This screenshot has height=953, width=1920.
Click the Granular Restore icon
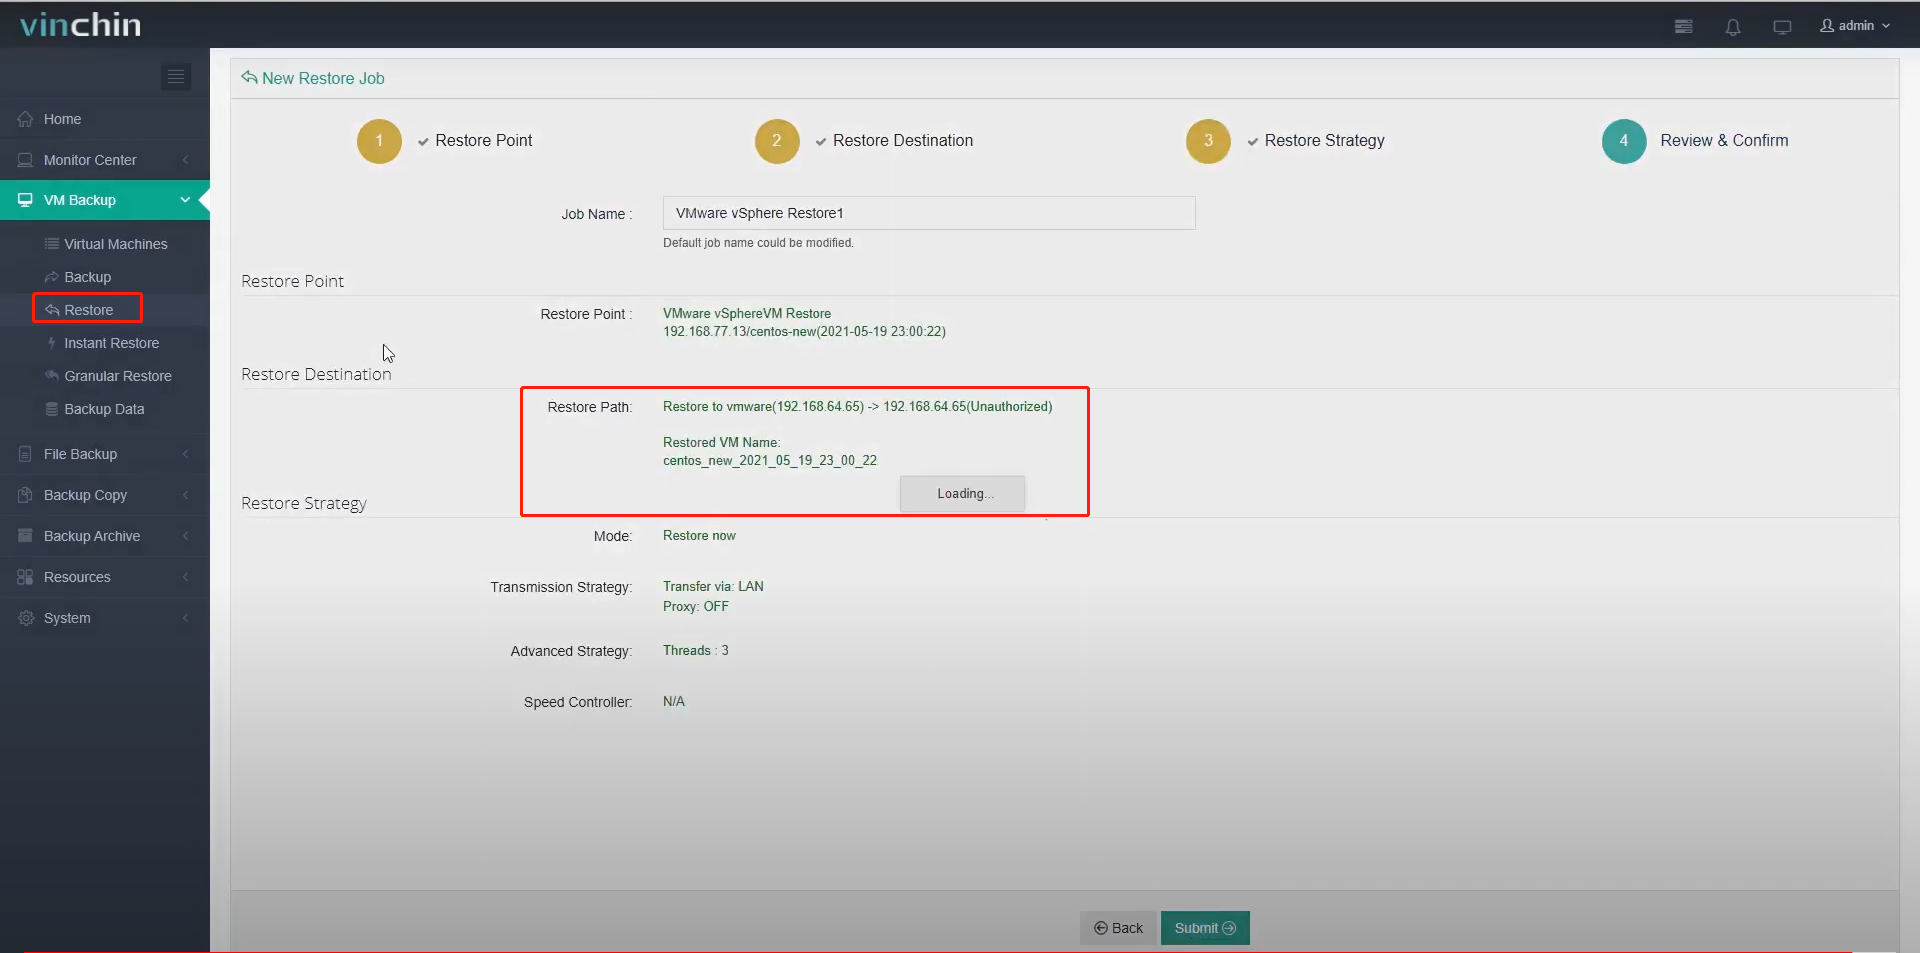coord(52,376)
